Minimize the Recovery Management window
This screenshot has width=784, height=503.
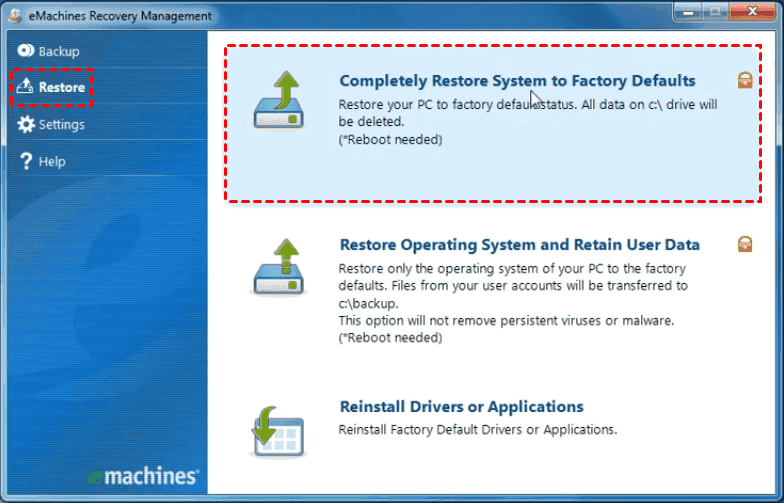click(688, 12)
